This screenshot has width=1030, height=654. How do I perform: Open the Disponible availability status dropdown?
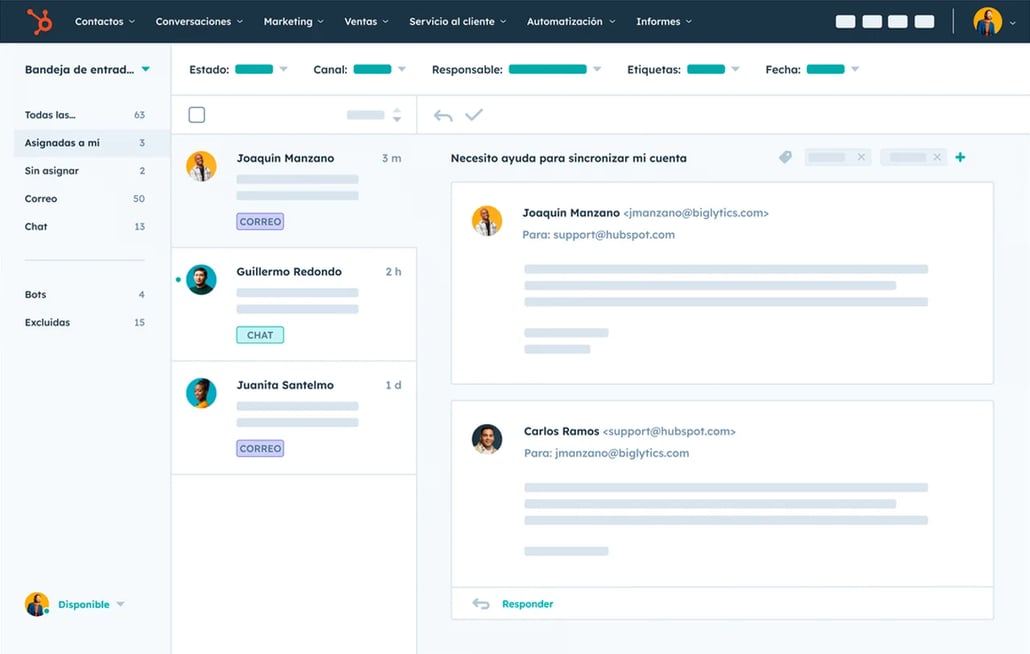pyautogui.click(x=91, y=605)
